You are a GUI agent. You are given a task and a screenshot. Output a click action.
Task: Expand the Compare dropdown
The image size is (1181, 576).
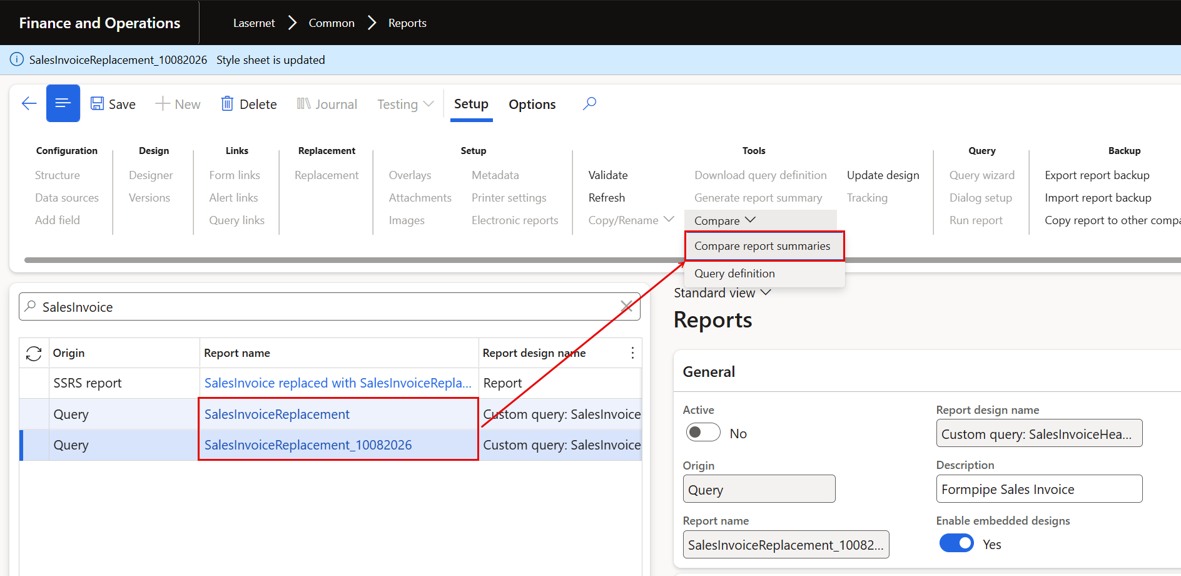pyautogui.click(x=725, y=221)
